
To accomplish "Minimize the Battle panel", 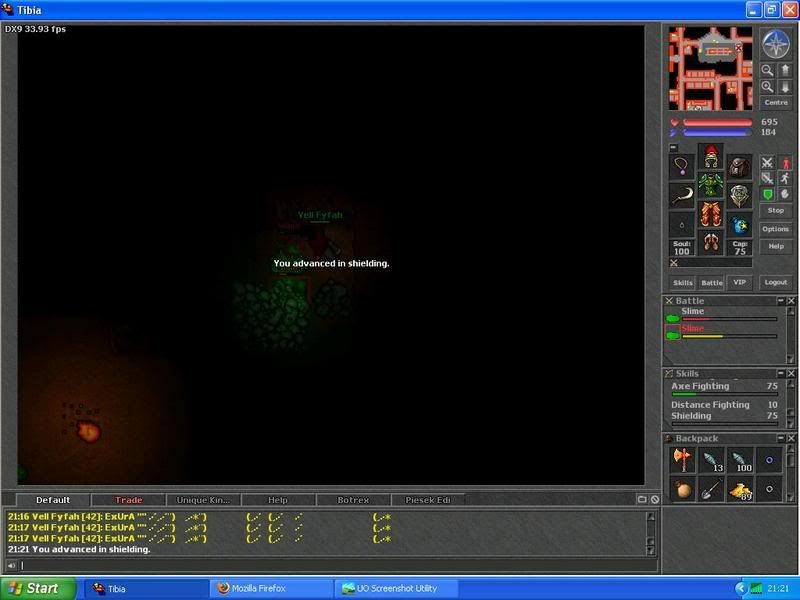I will [x=781, y=301].
